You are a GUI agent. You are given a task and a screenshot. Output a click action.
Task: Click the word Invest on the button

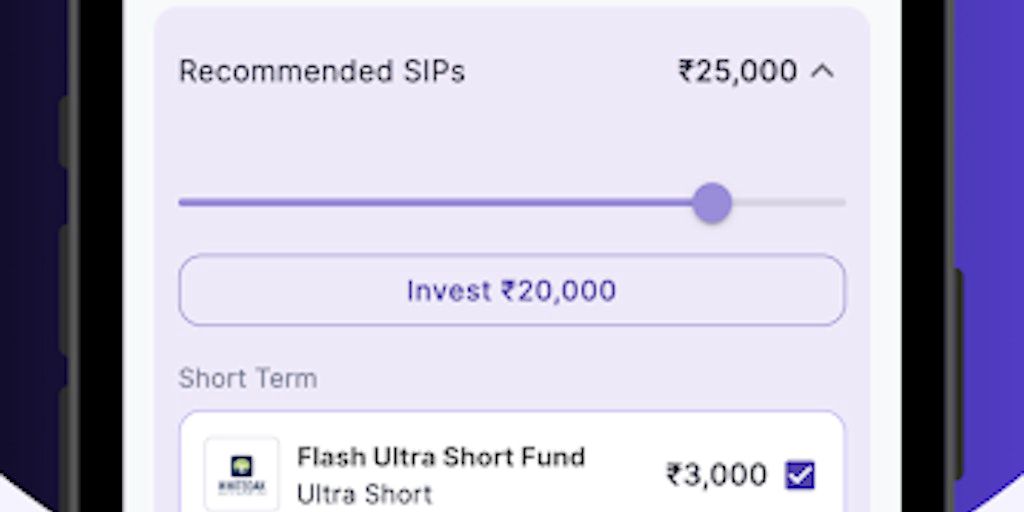tap(449, 291)
